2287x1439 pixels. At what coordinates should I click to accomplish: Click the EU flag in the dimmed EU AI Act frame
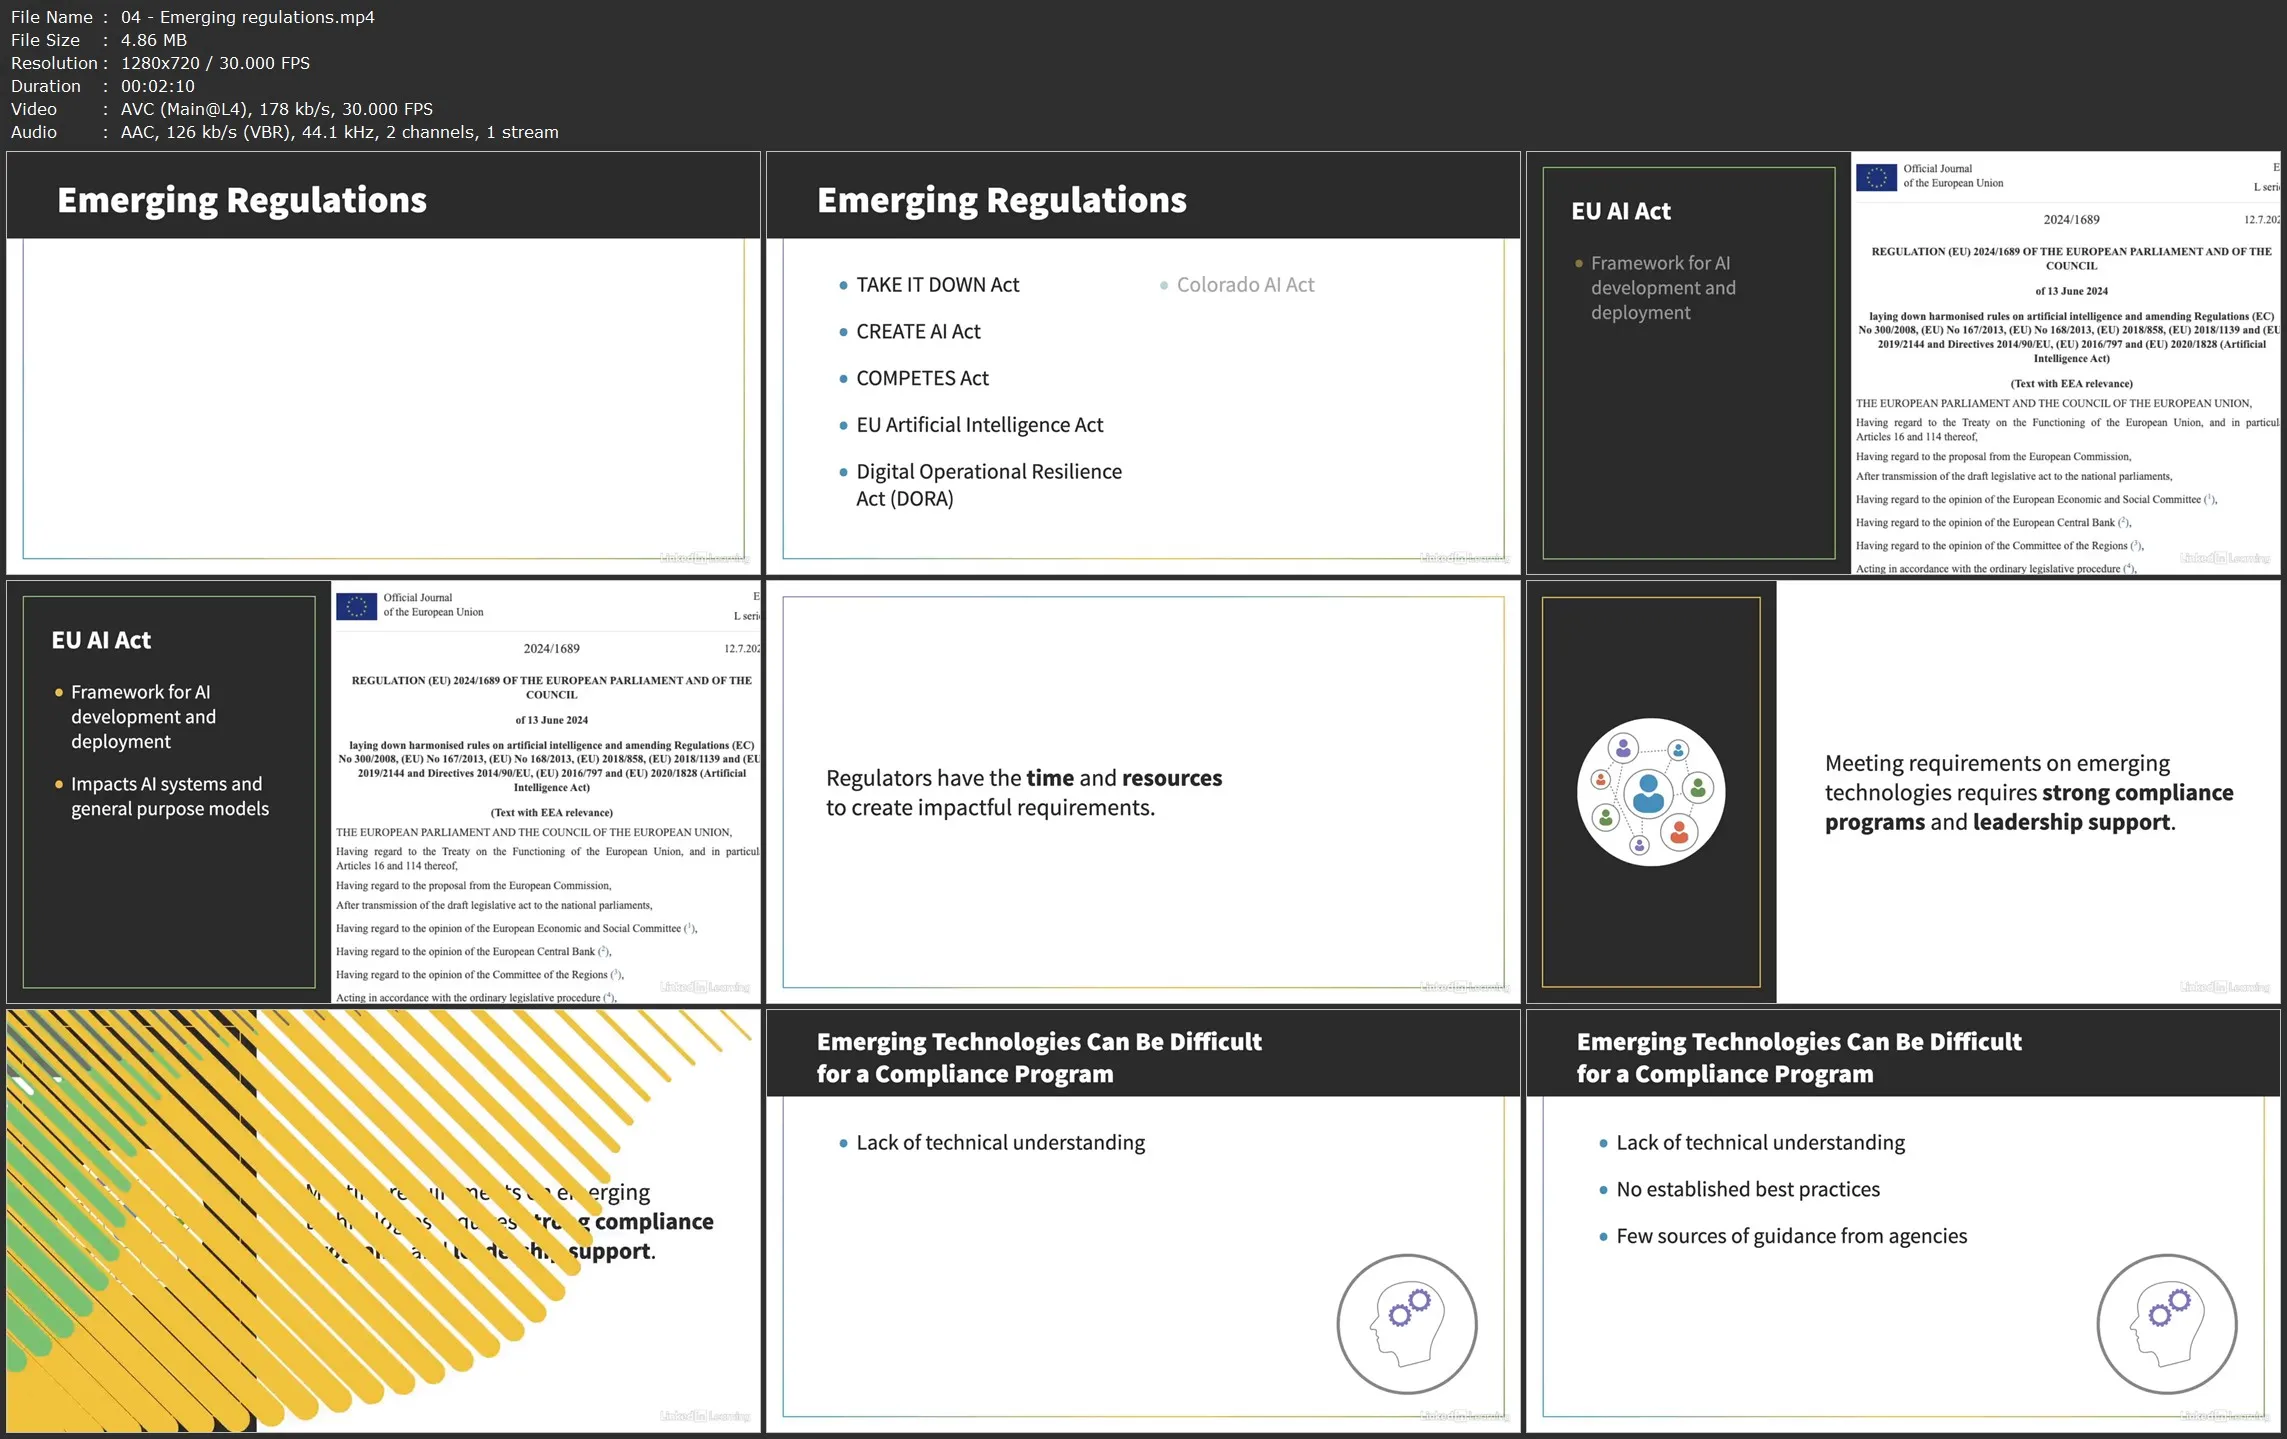[1876, 177]
